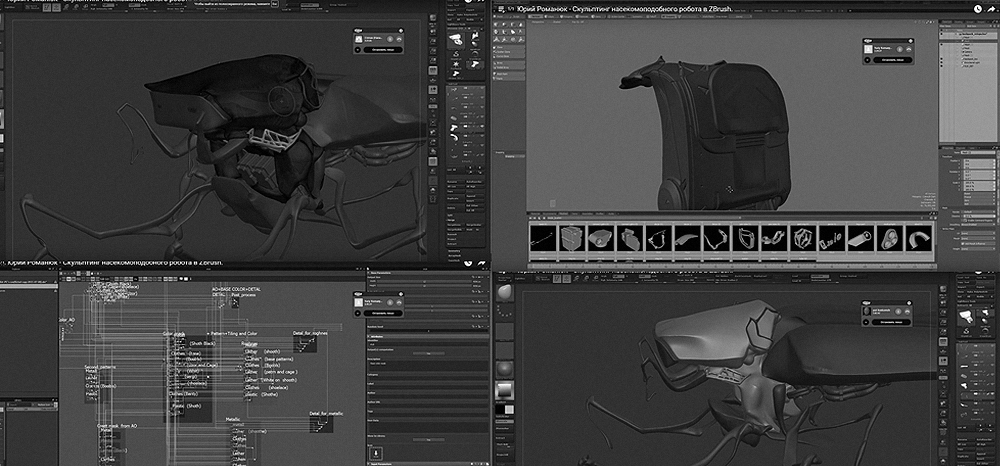The height and width of the screenshot is (466, 1000).
Task: Select large current tool thumbnail in top-left ZBrush
Action: [x=455, y=40]
